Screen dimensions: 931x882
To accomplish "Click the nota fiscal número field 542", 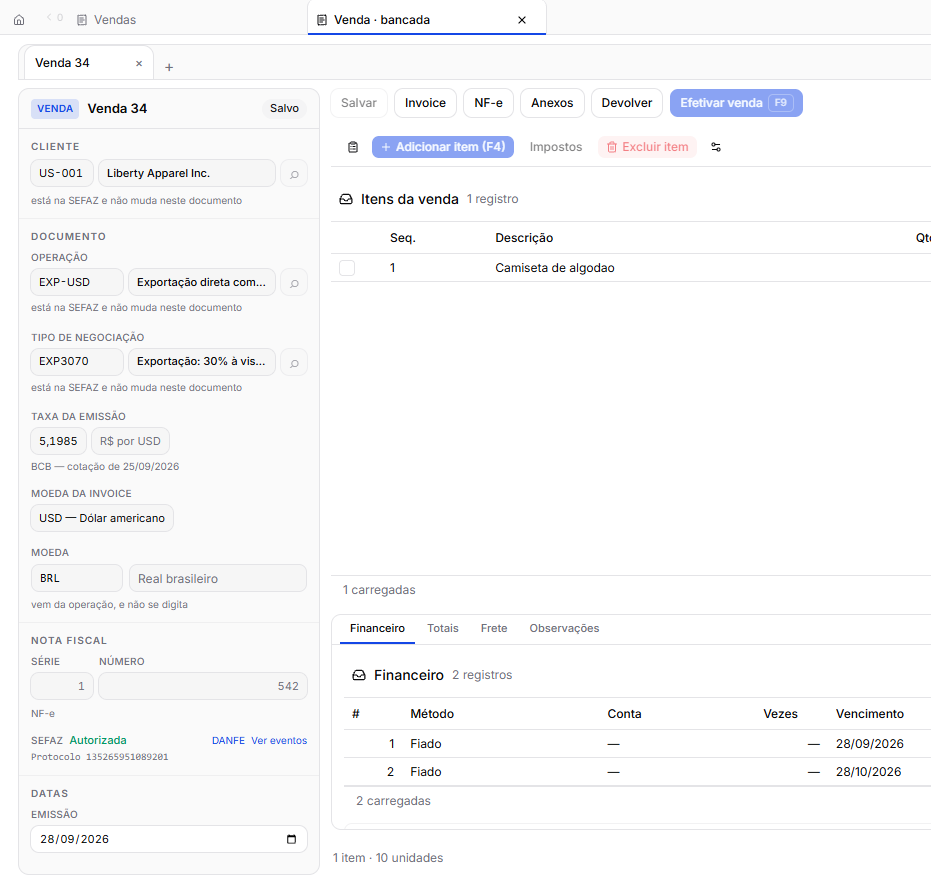I will (203, 686).
